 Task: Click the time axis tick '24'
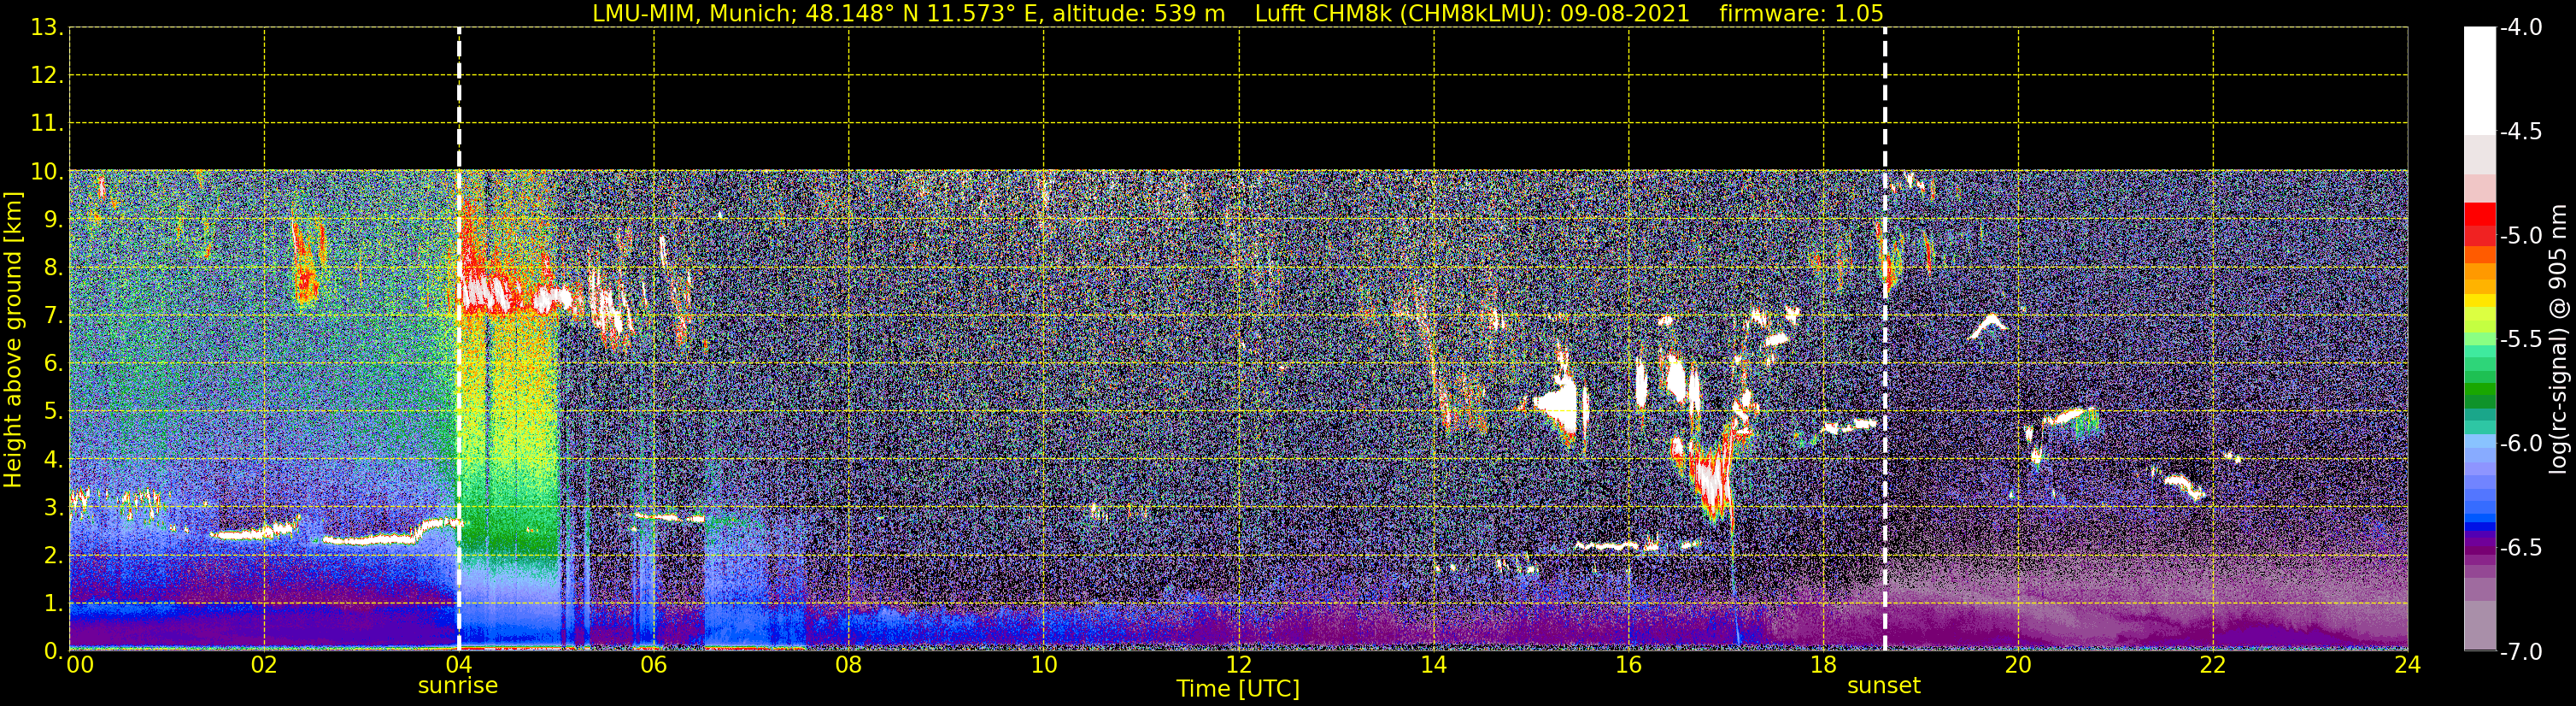pos(2407,665)
